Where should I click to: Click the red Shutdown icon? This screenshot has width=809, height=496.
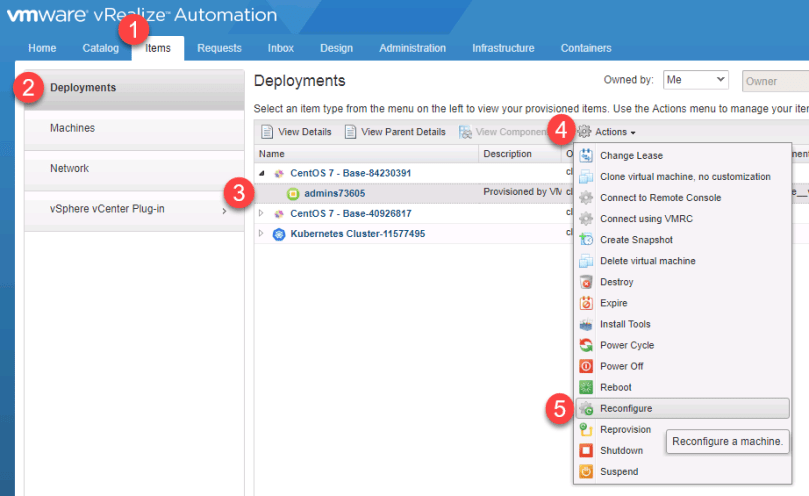pos(587,450)
